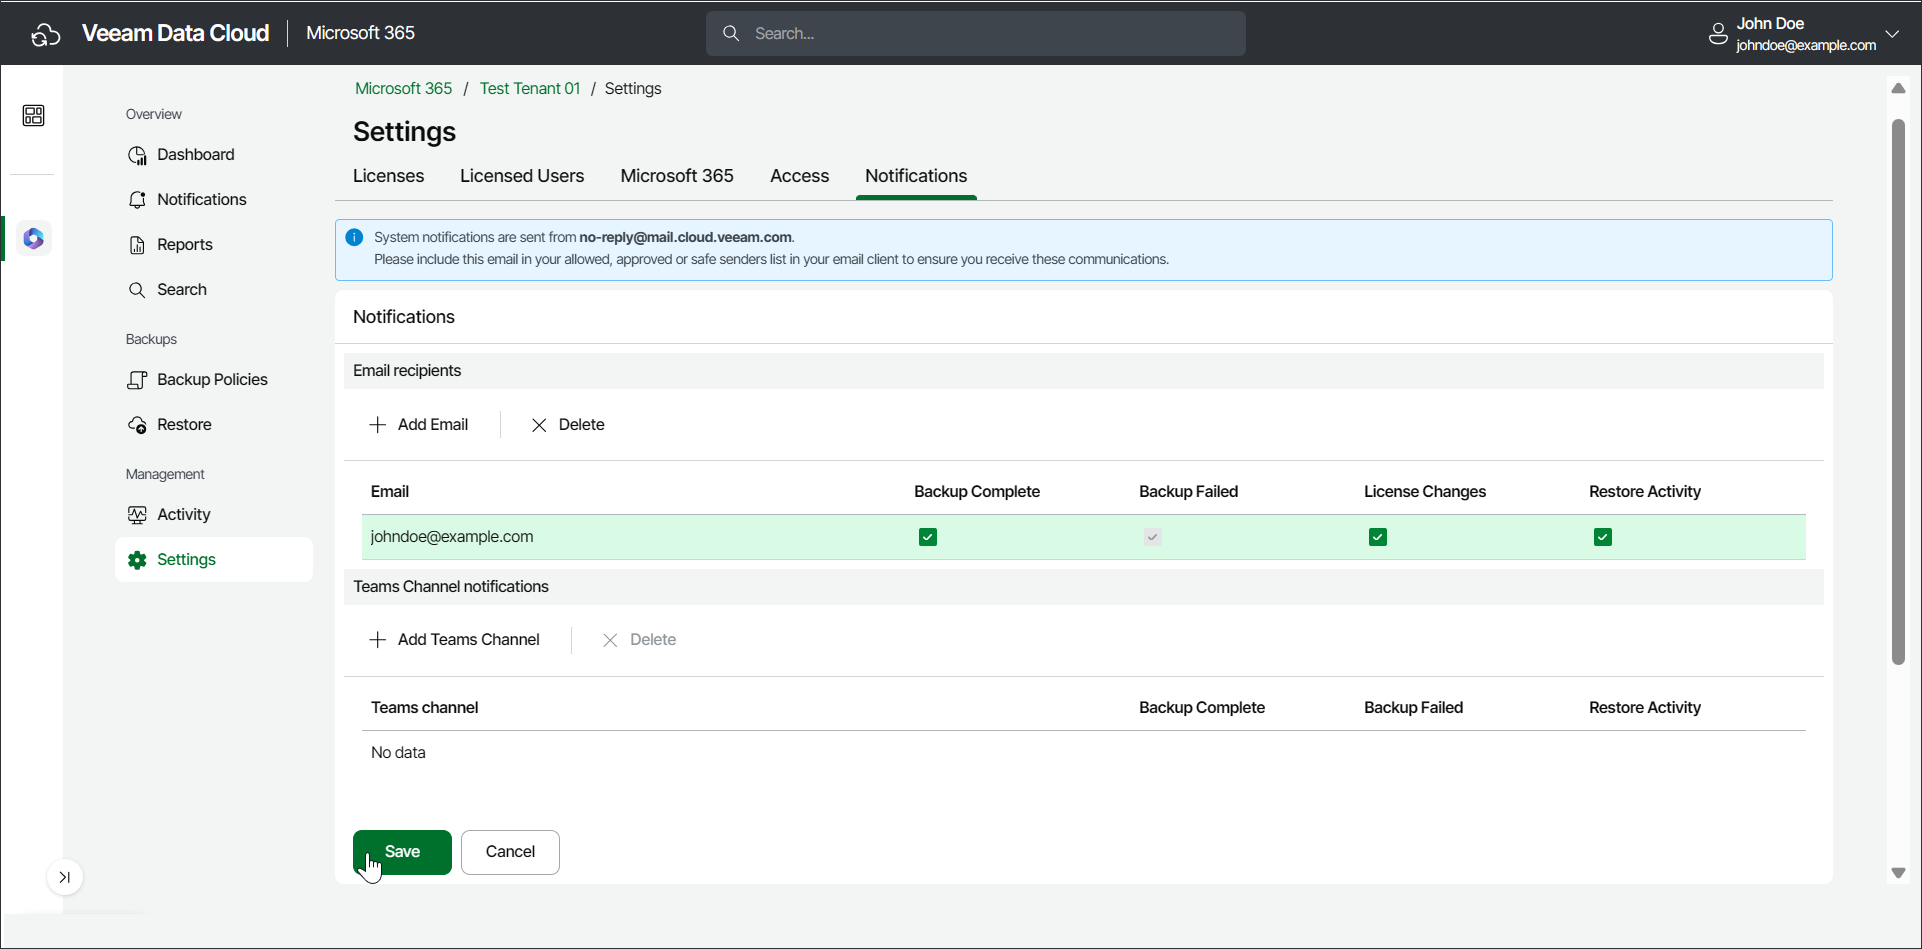The width and height of the screenshot is (1922, 949).
Task: Follow the Microsoft 365 breadcrumb link
Action: click(404, 89)
